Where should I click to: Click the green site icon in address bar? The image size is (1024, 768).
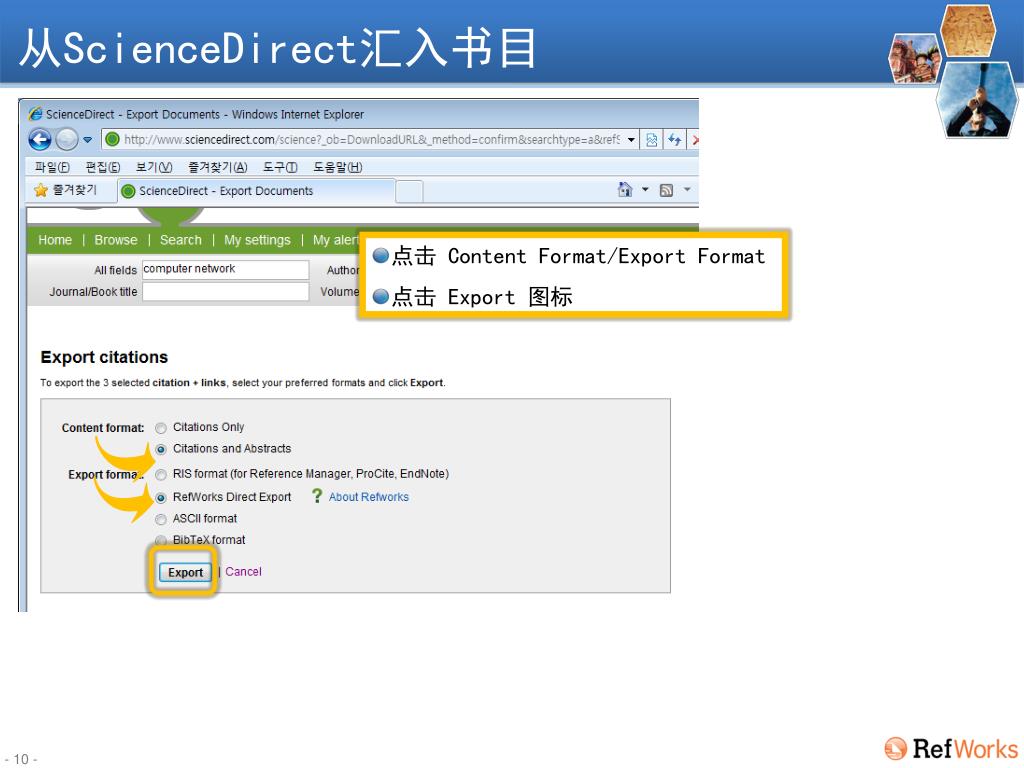(x=112, y=139)
